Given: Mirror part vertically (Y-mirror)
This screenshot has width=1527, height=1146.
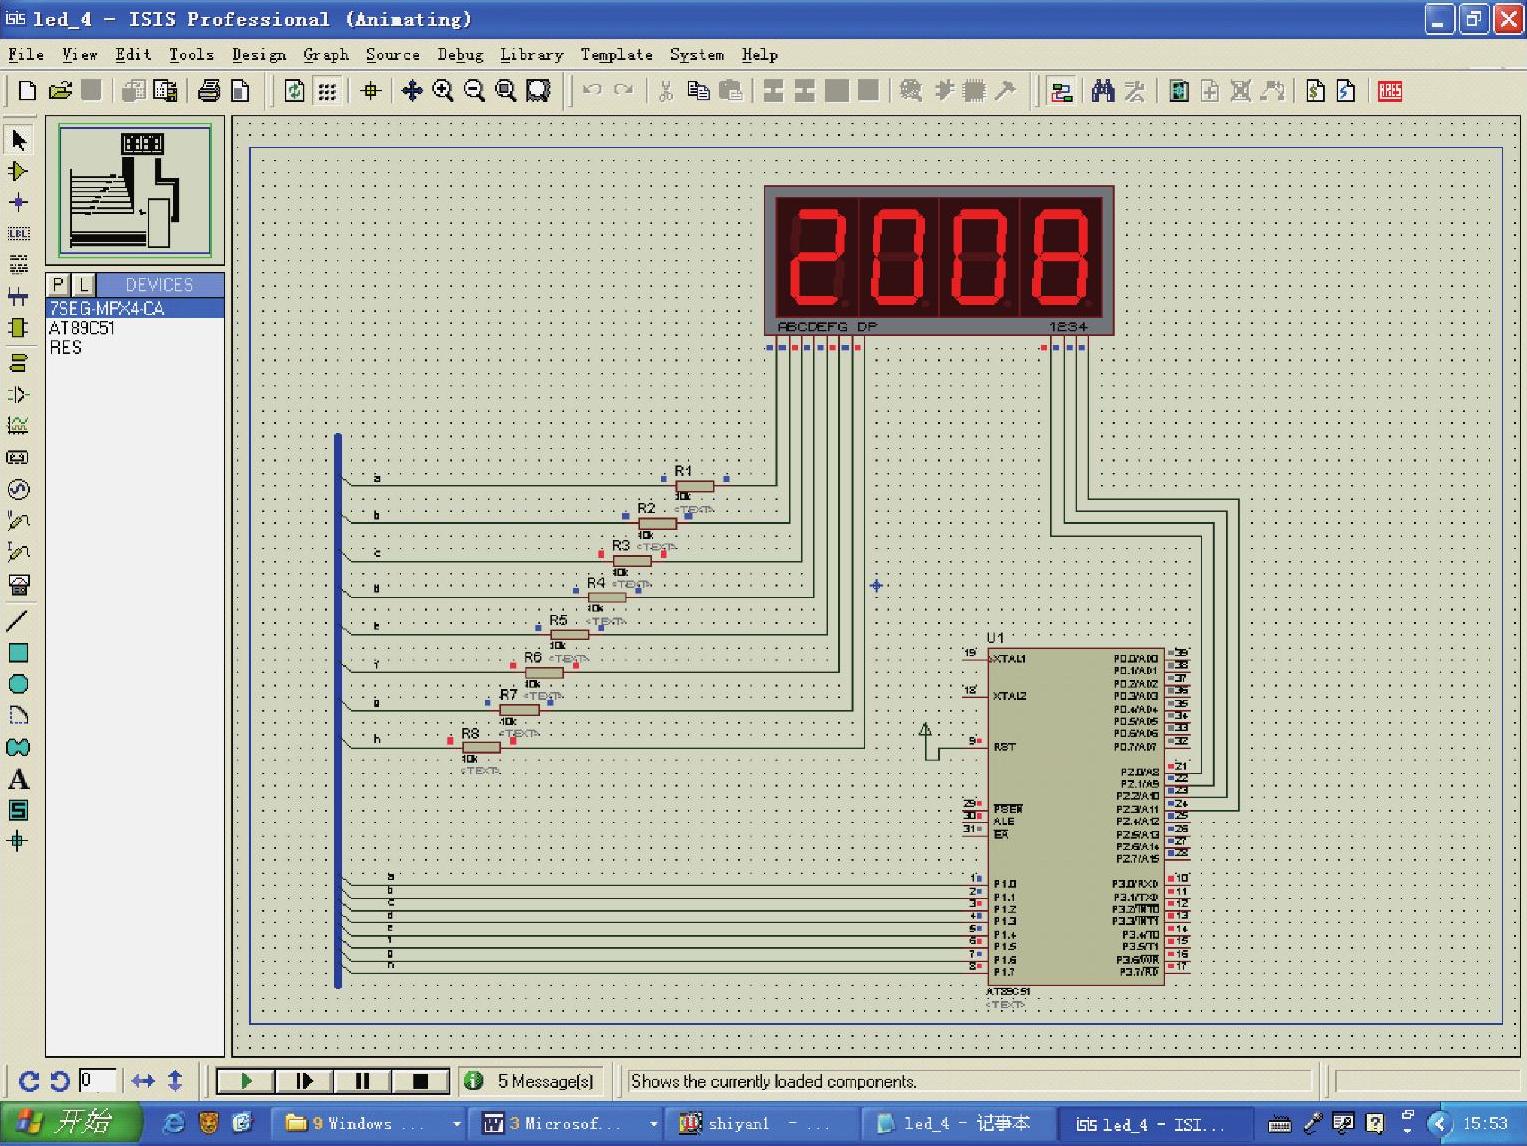Looking at the screenshot, I should pos(175,1081).
